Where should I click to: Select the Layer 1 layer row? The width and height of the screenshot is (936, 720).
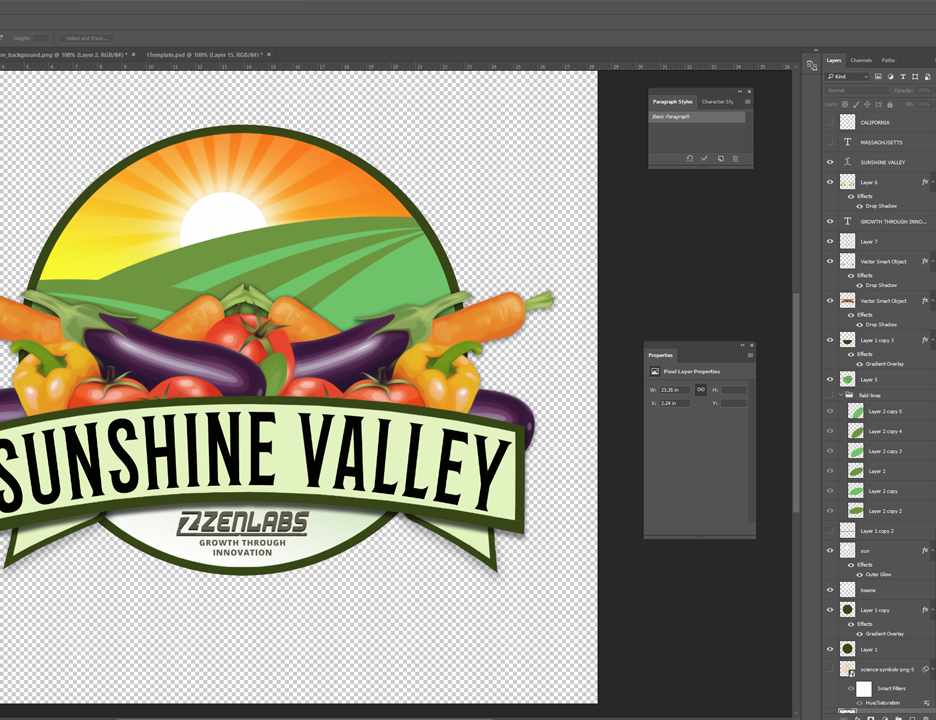click(x=879, y=649)
